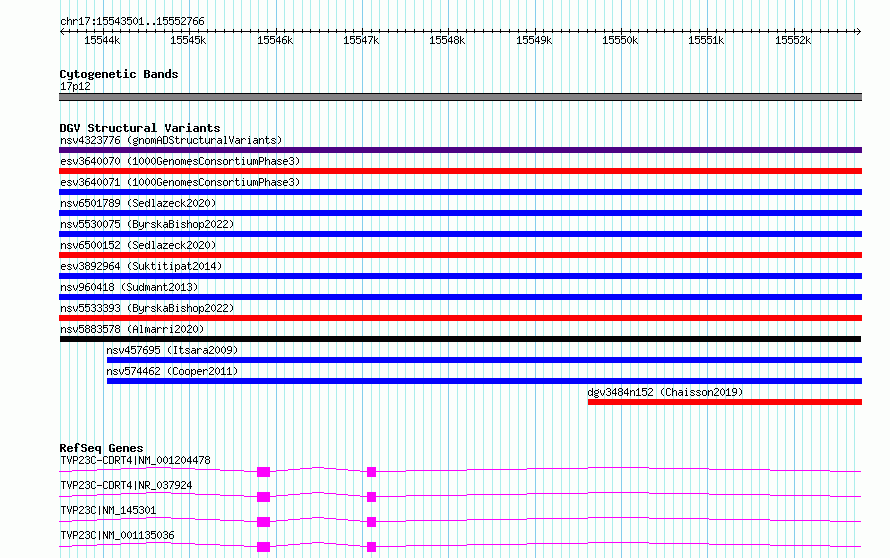Click the purple nsv4323776 variant bar
This screenshot has width=890, height=558.
point(460,150)
